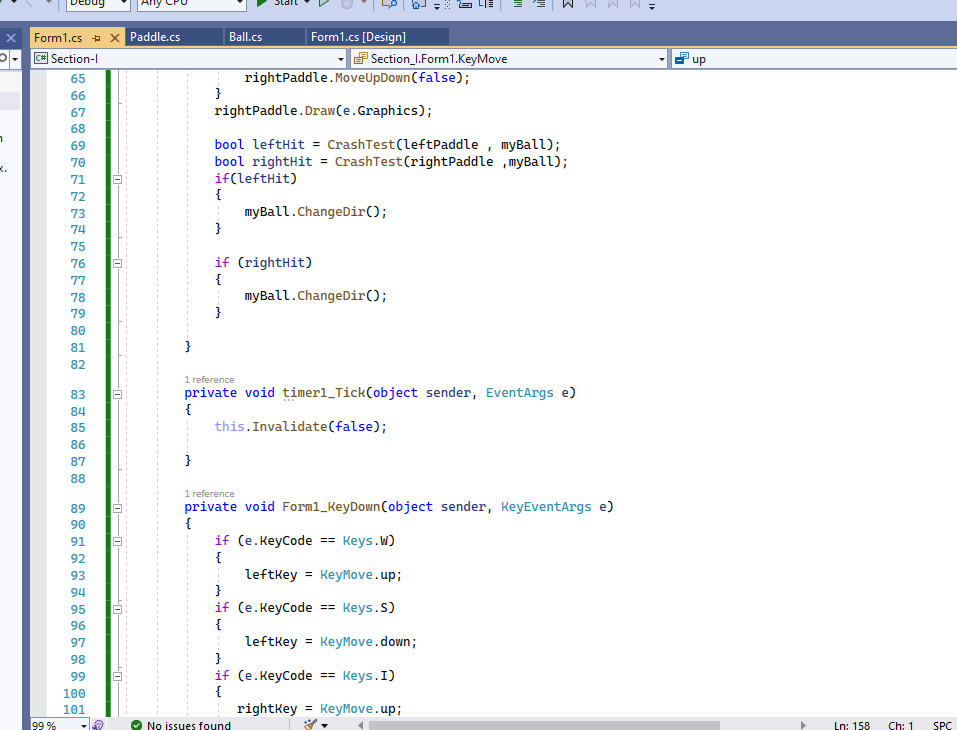Collapse the timer1_Tick method fold marker
Viewport: 957px width, 730px height.
coord(117,395)
